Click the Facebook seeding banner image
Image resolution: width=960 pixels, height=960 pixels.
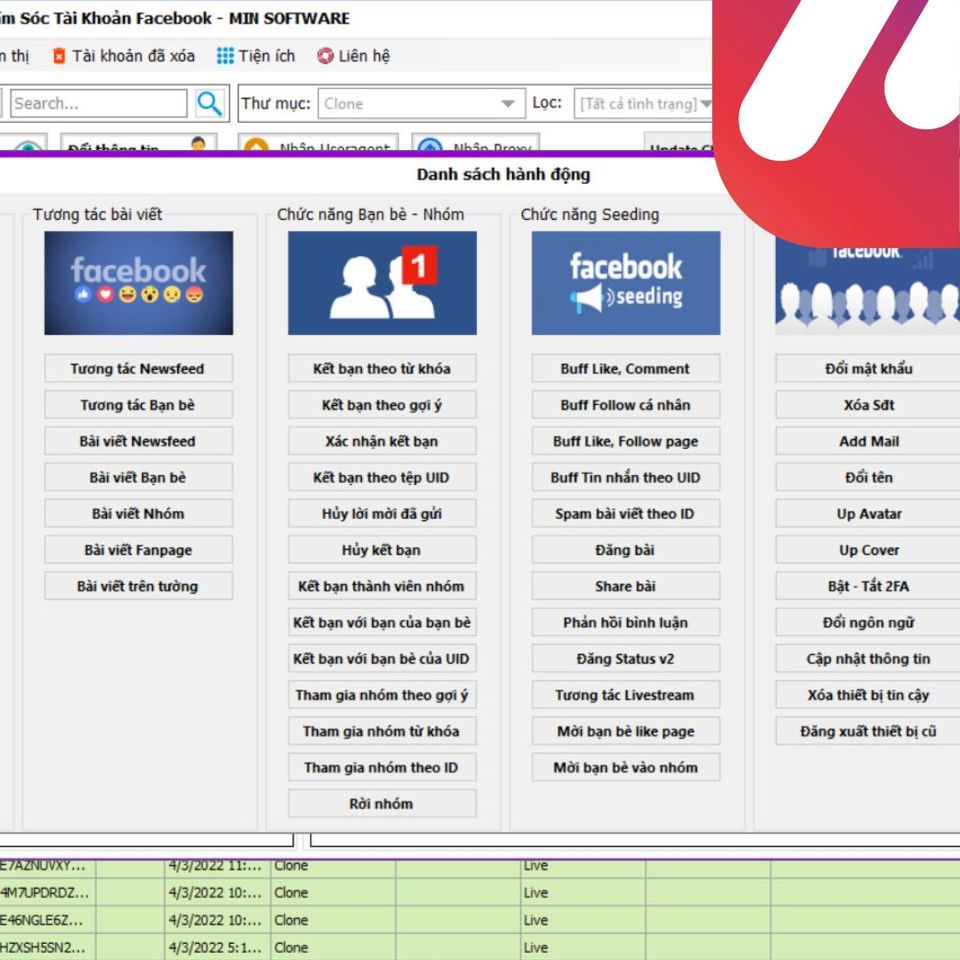click(626, 283)
